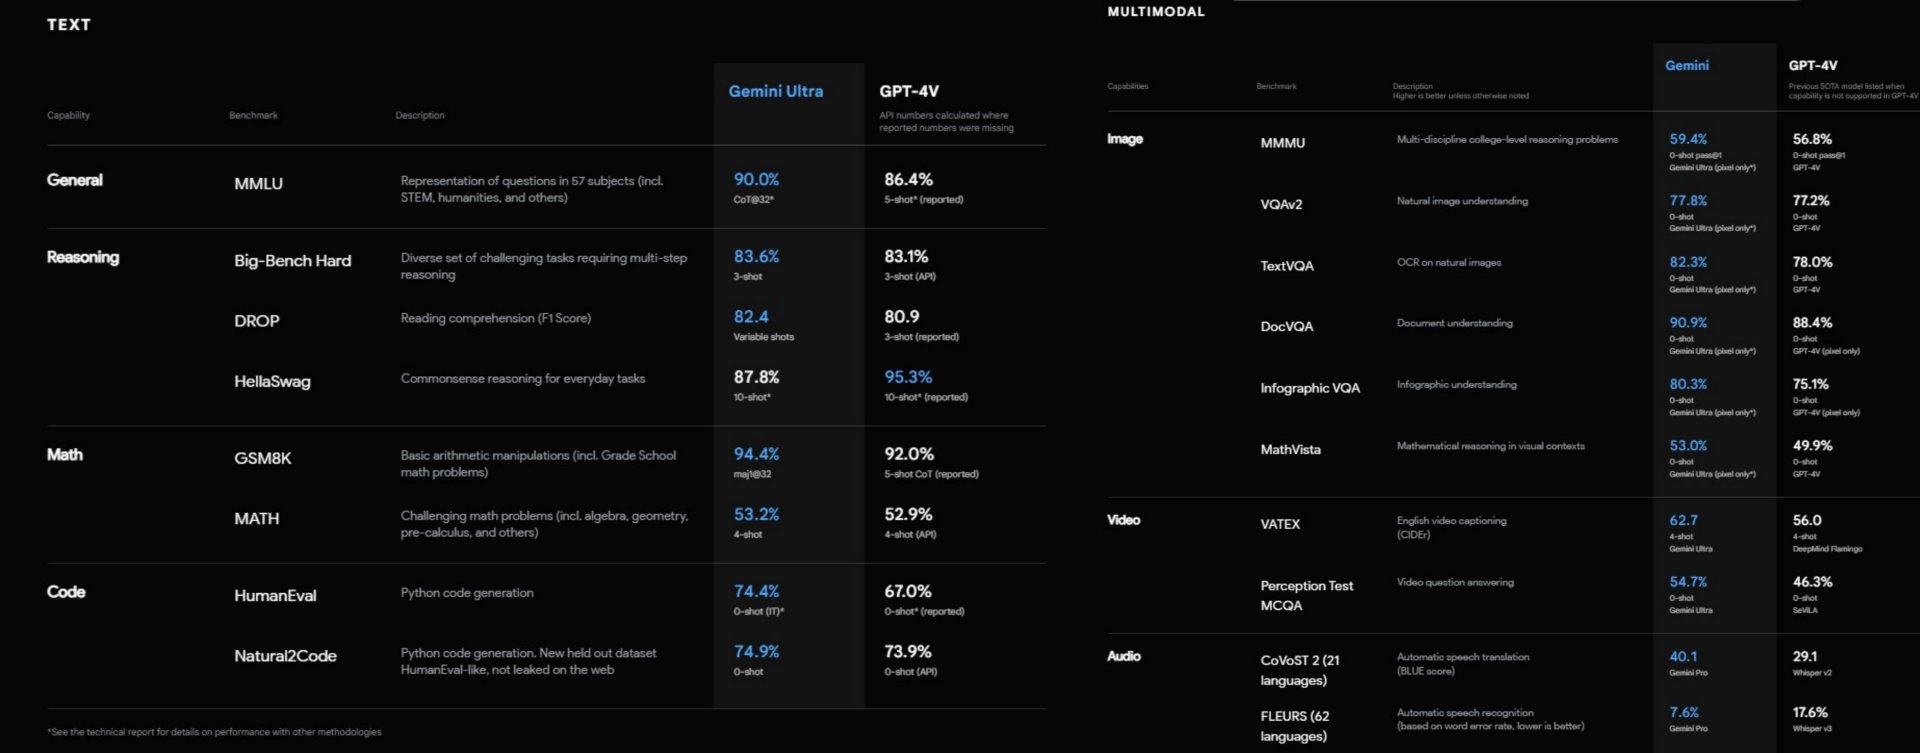Select the MMMU benchmark label
This screenshot has height=753, width=1920.
[x=1282, y=143]
